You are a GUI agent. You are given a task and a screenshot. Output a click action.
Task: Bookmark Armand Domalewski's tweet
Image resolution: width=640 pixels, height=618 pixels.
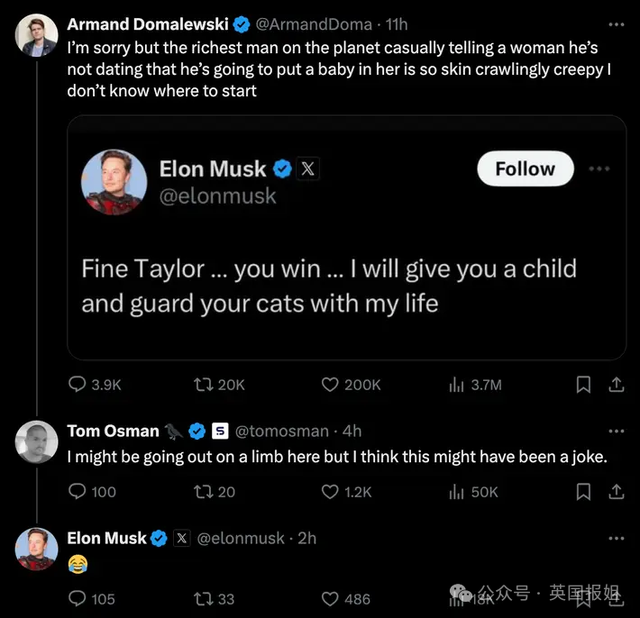point(584,384)
